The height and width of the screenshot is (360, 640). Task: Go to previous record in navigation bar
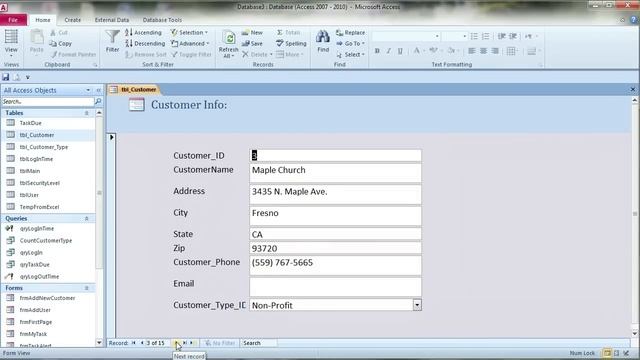click(142, 343)
